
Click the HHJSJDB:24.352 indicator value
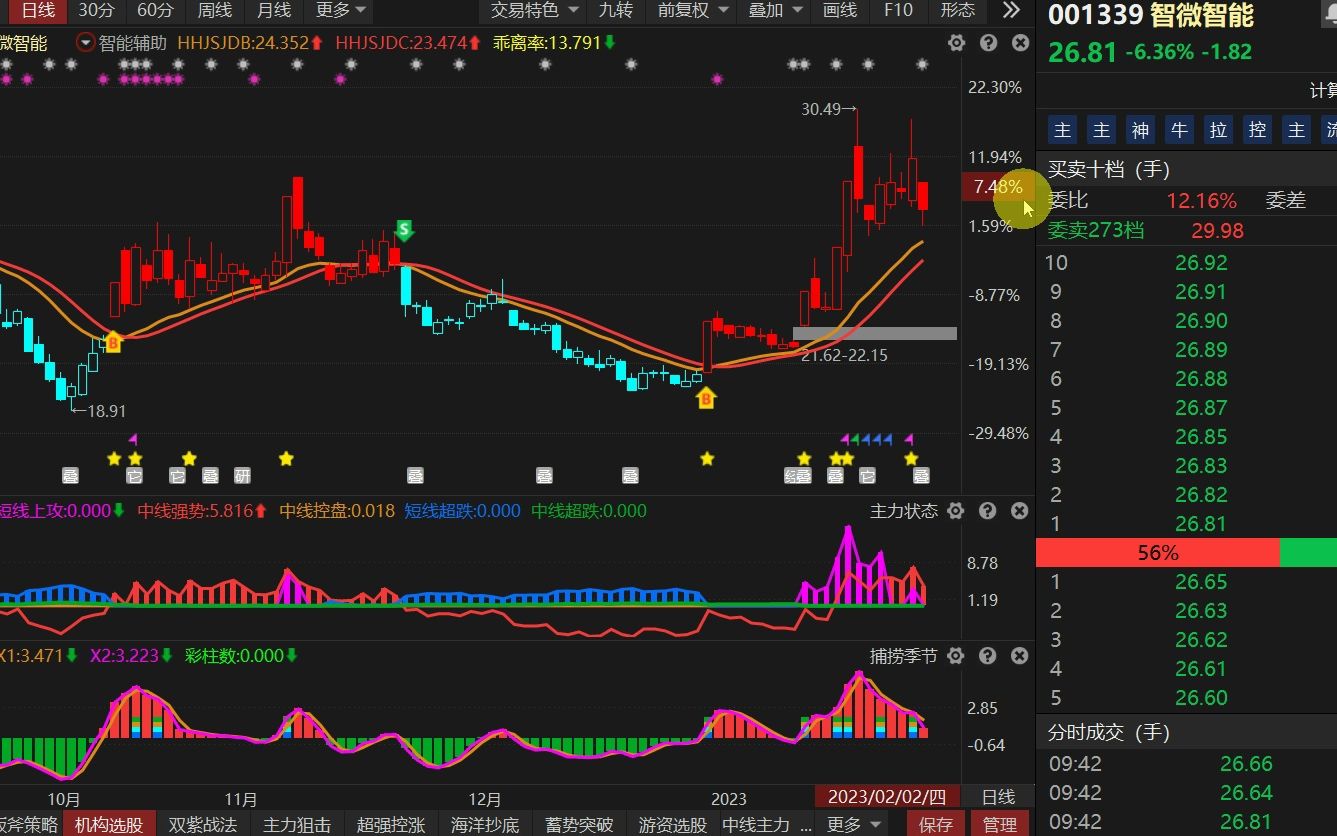244,43
